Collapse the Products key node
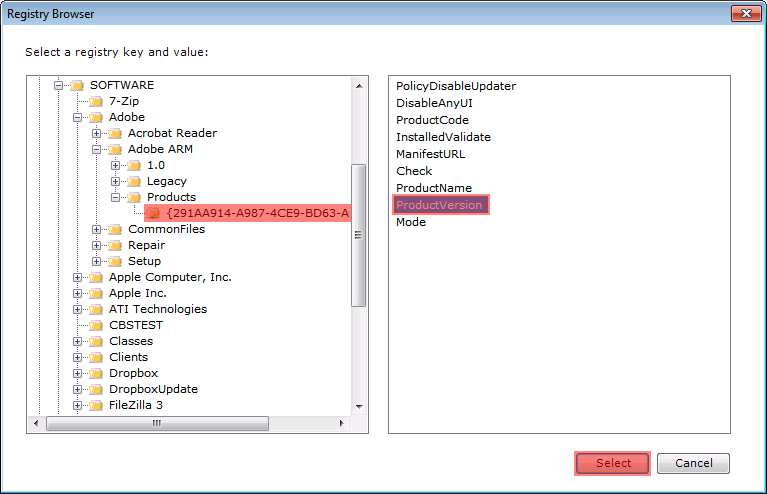The height and width of the screenshot is (494, 767). (115, 198)
